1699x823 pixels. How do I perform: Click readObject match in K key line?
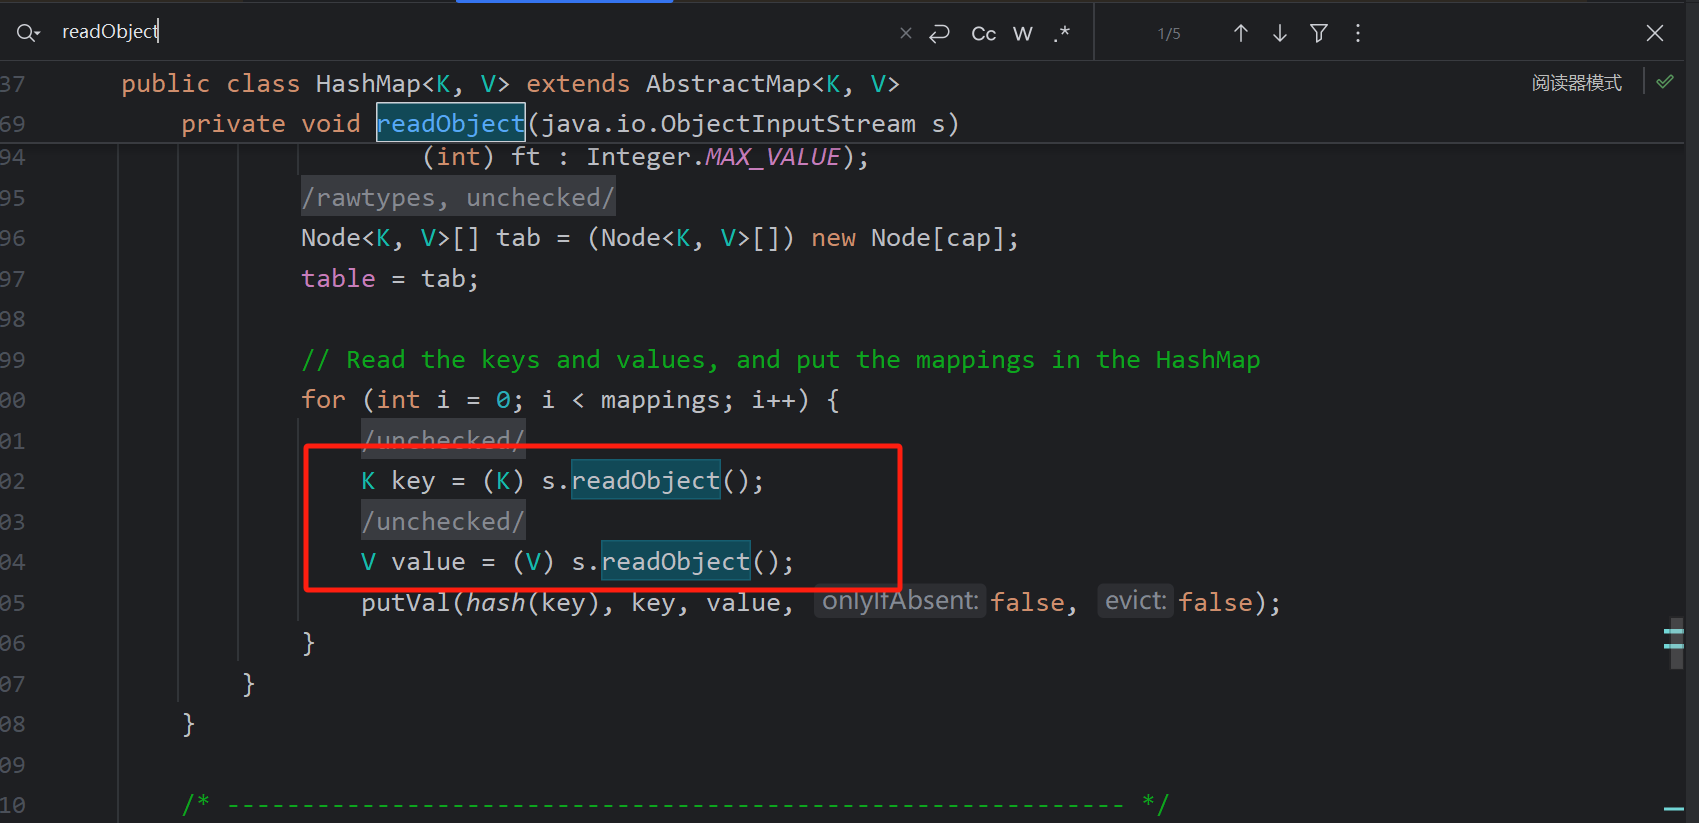[x=646, y=481]
